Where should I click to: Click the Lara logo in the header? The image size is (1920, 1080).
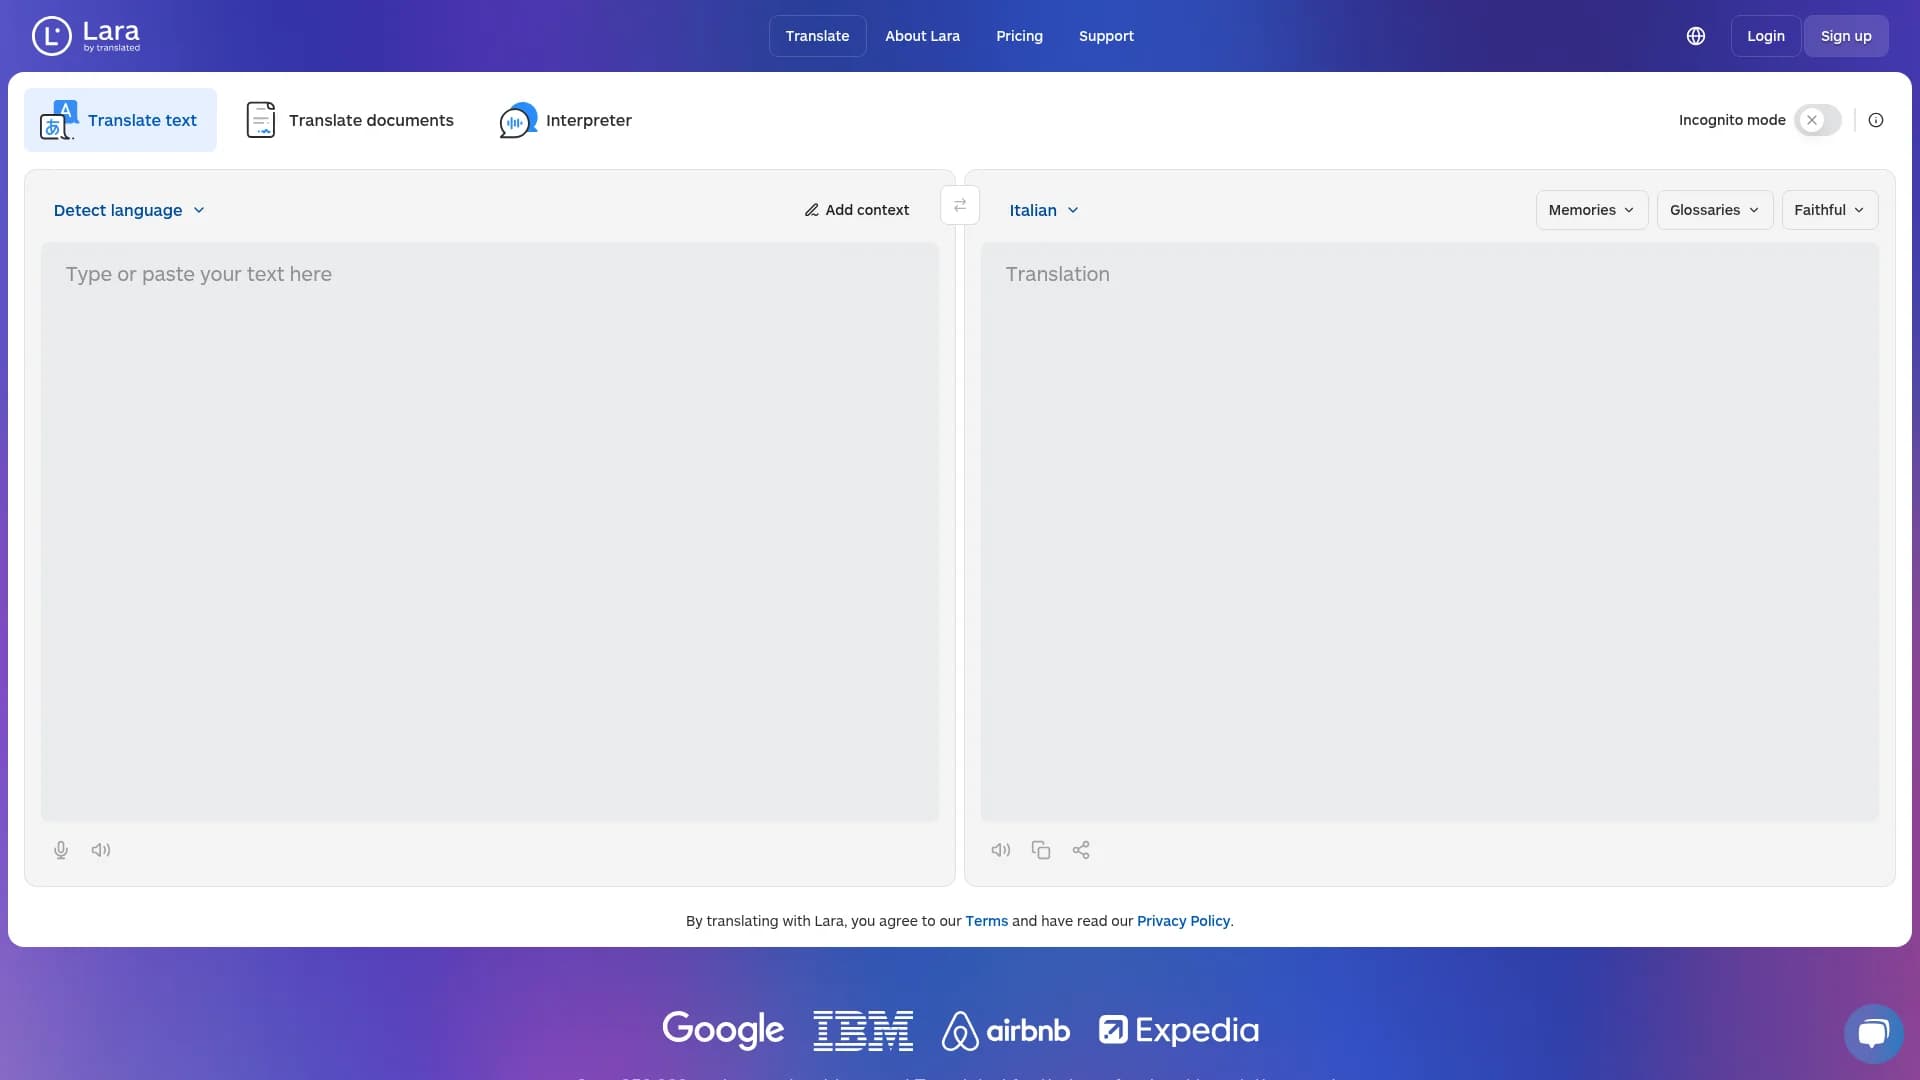[86, 36]
